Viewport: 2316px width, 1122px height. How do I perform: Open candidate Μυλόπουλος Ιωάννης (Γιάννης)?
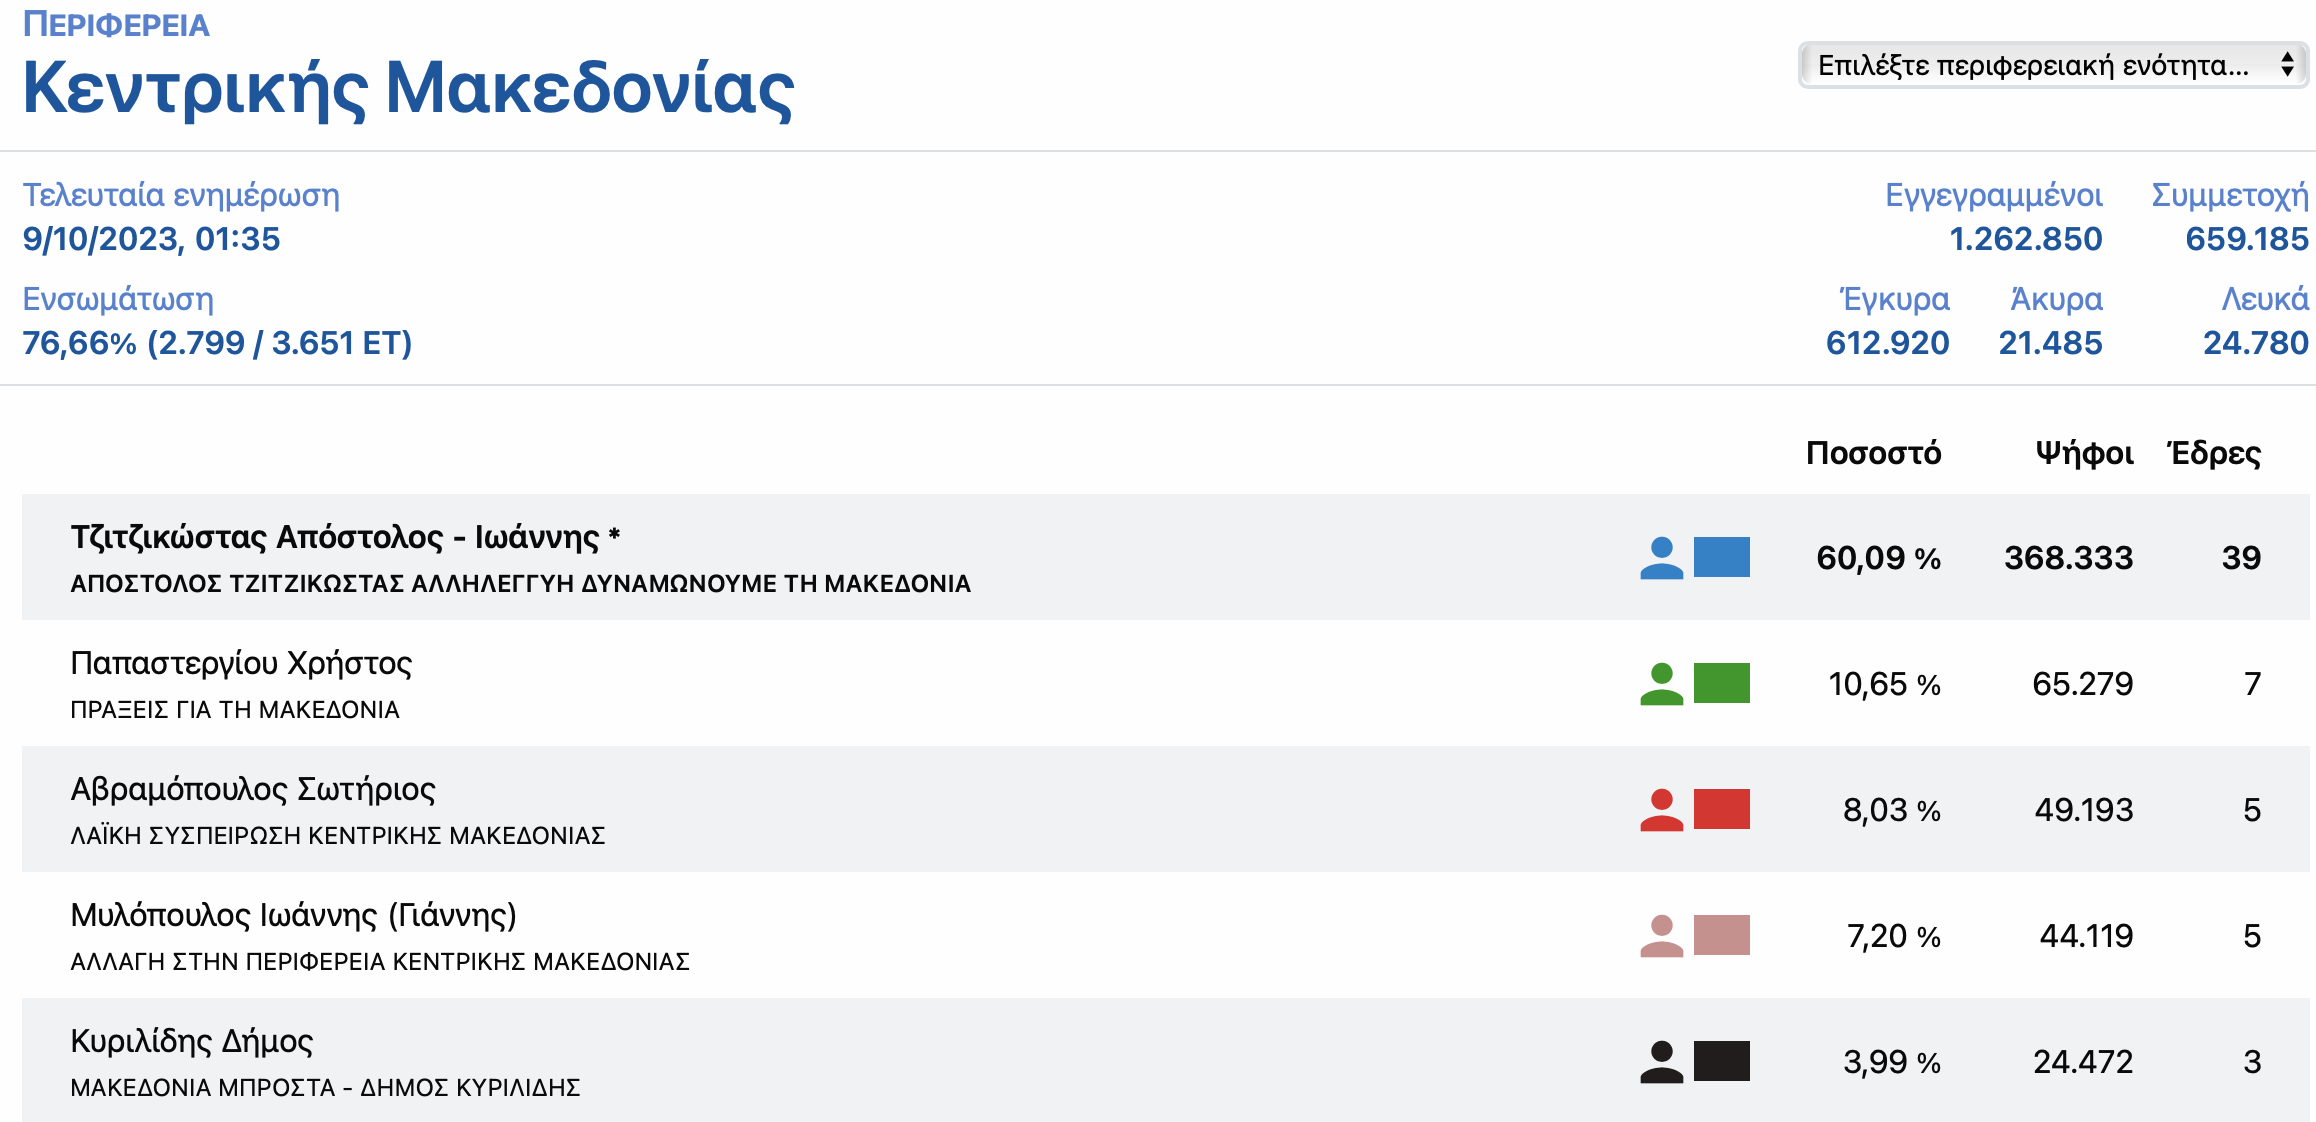click(x=293, y=915)
